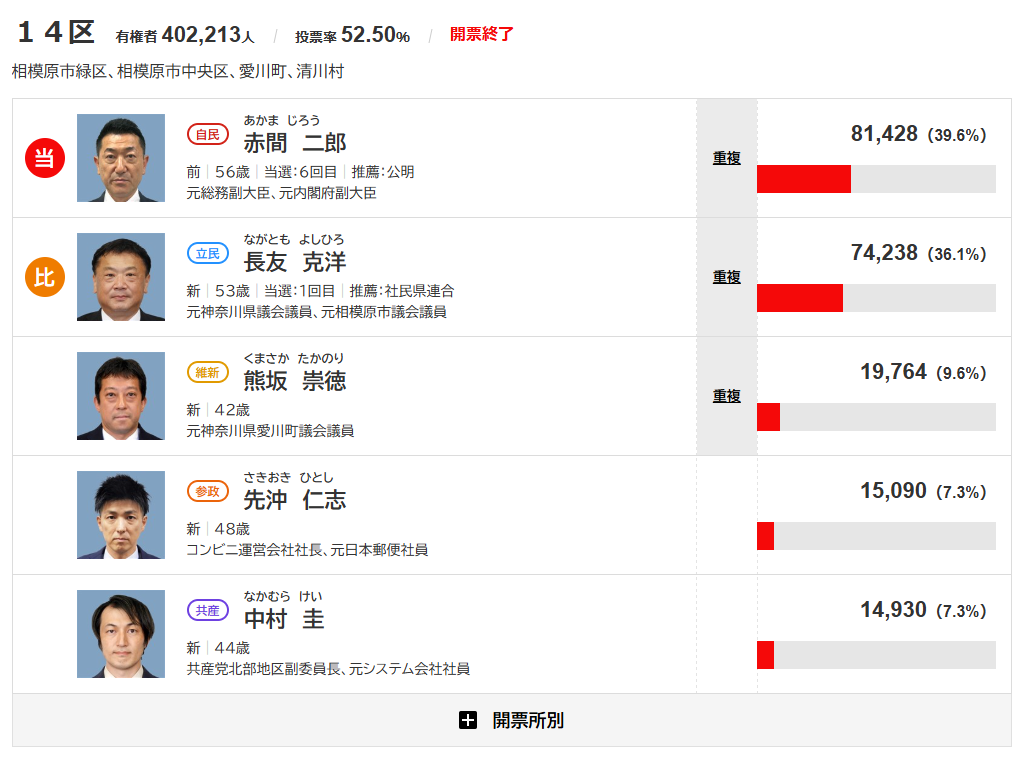The height and width of the screenshot is (761, 1024).
Task: Click the red 当 winner badge
Action: [44, 158]
